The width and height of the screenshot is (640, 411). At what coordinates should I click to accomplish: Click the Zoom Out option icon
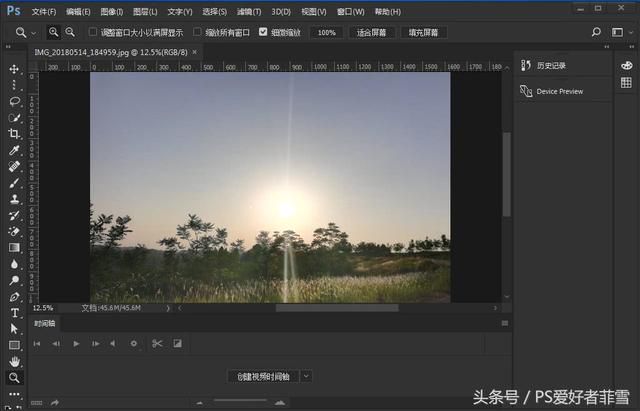pos(70,32)
